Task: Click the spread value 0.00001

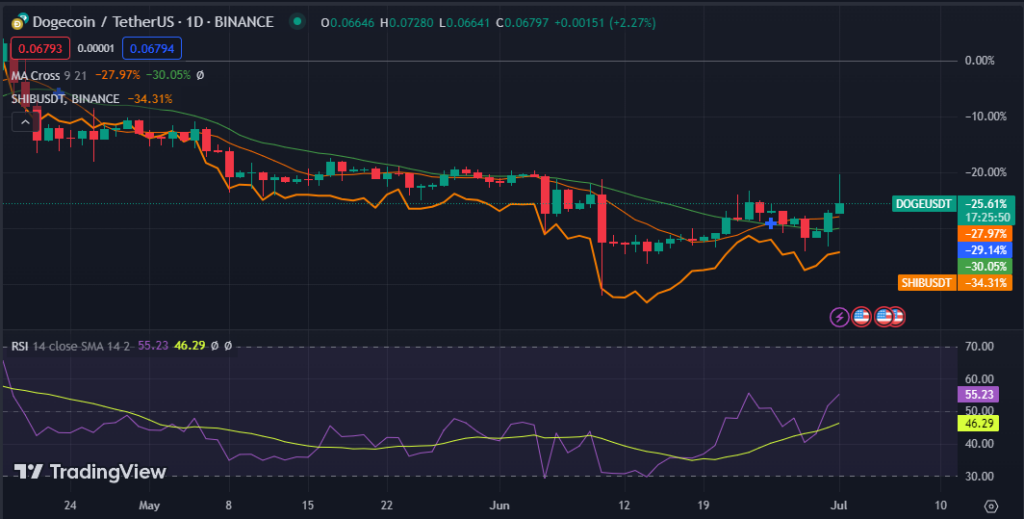Action: [x=95, y=48]
